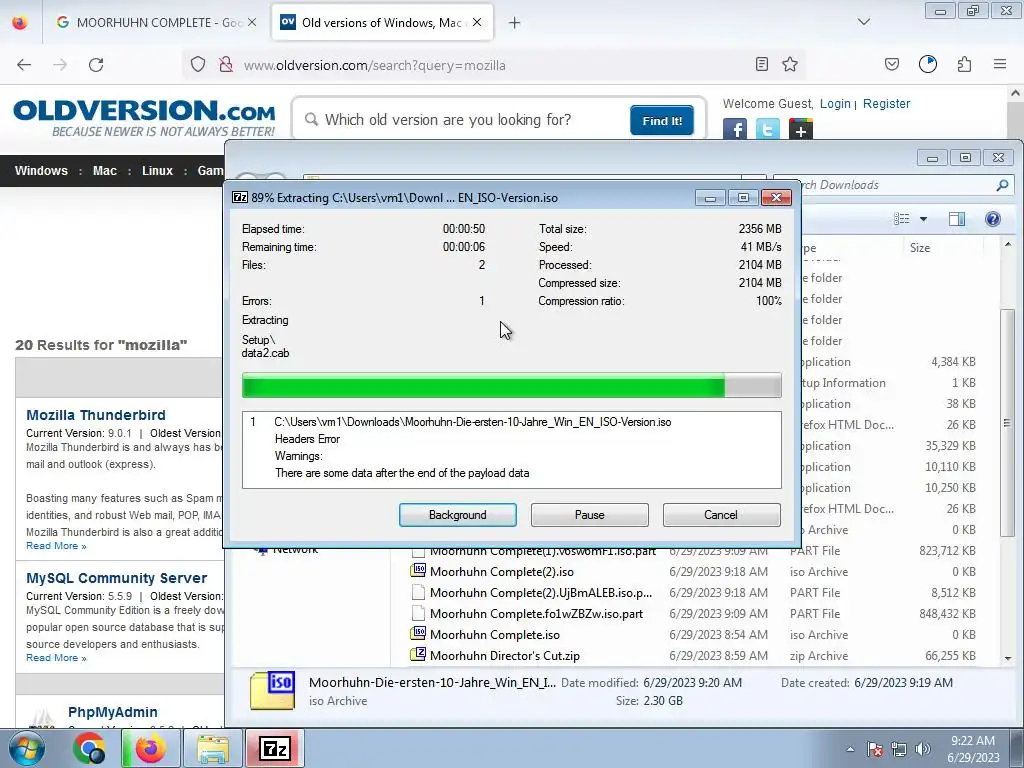Toggle reader view icon

(761, 64)
